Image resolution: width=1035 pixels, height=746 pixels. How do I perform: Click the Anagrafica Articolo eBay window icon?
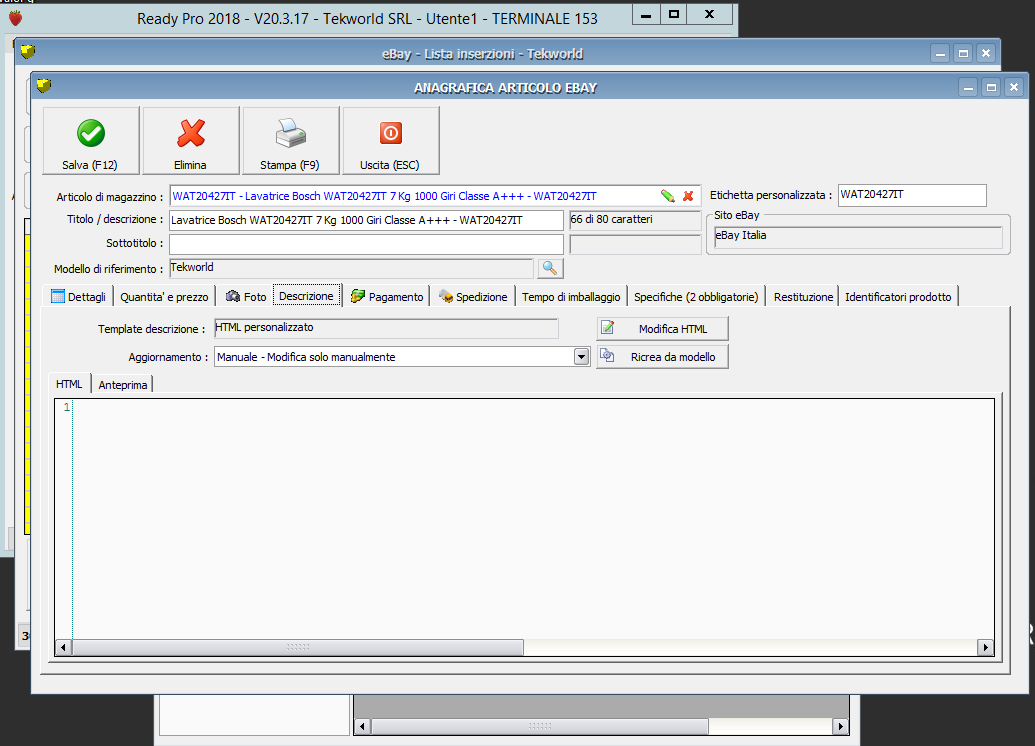[x=44, y=85]
